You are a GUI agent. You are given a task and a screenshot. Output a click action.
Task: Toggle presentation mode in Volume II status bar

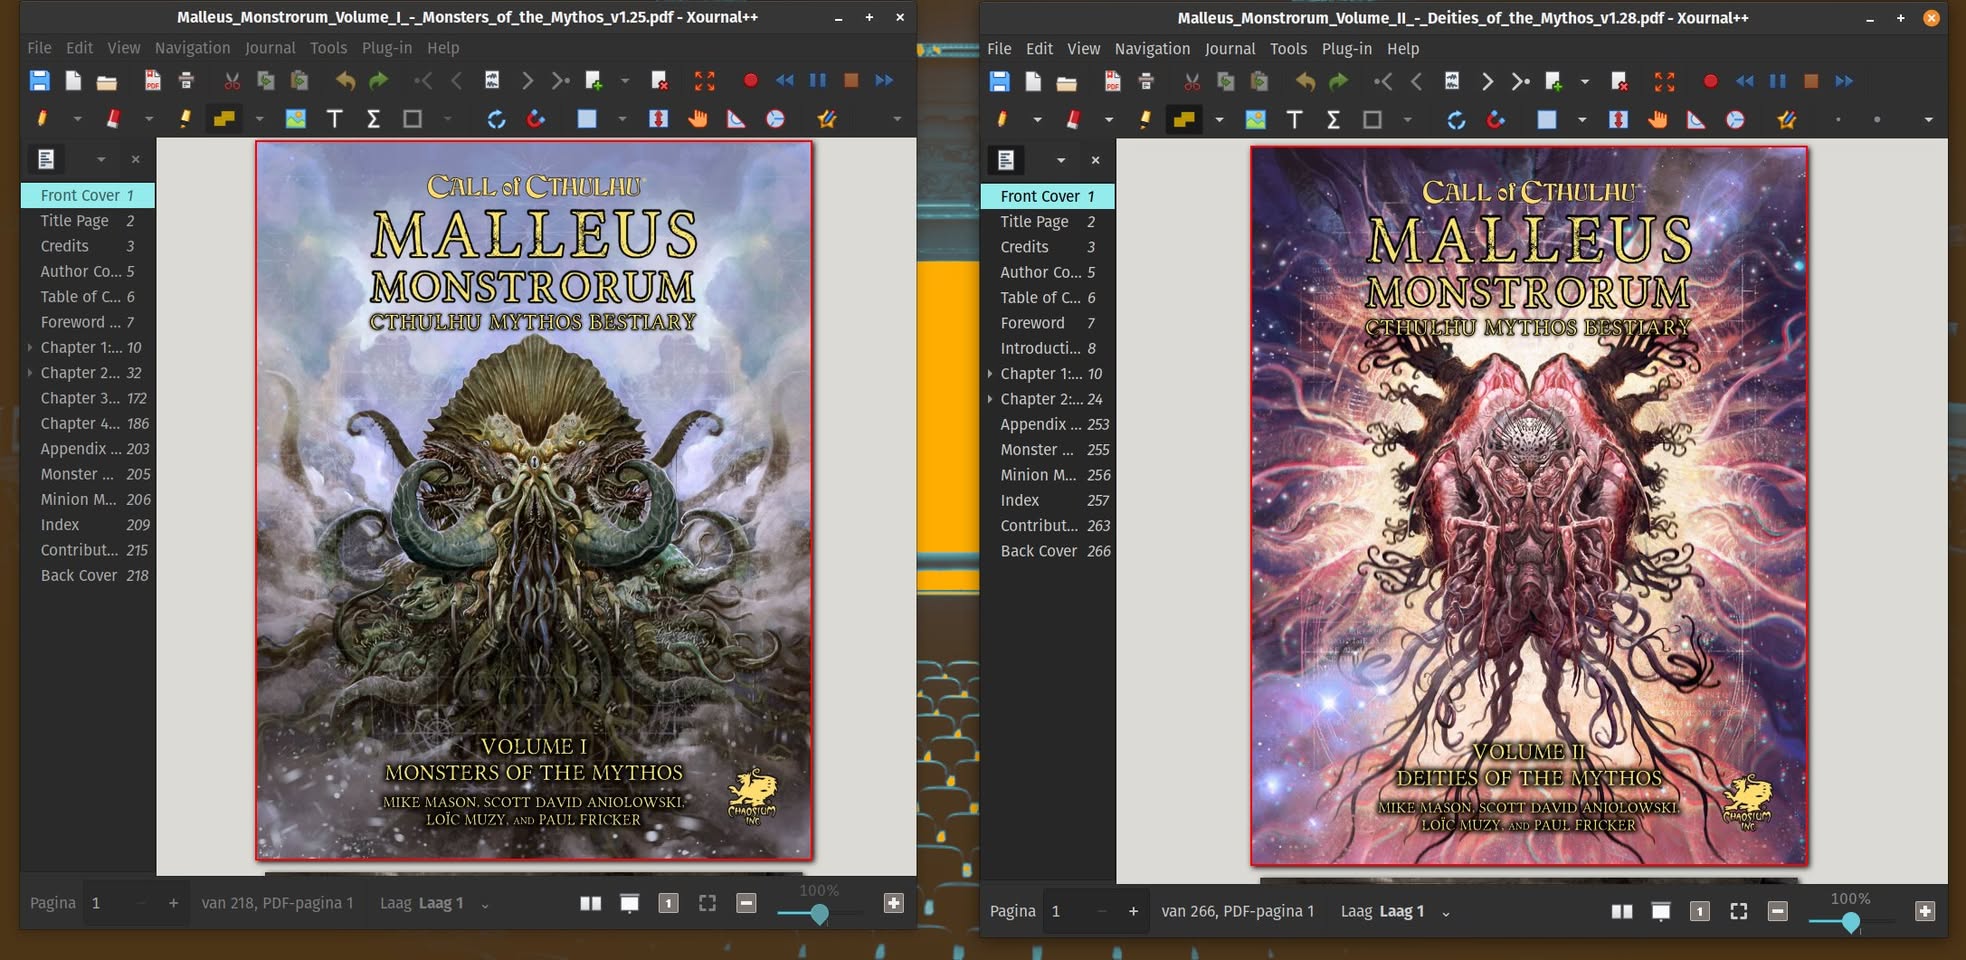coord(1661,911)
